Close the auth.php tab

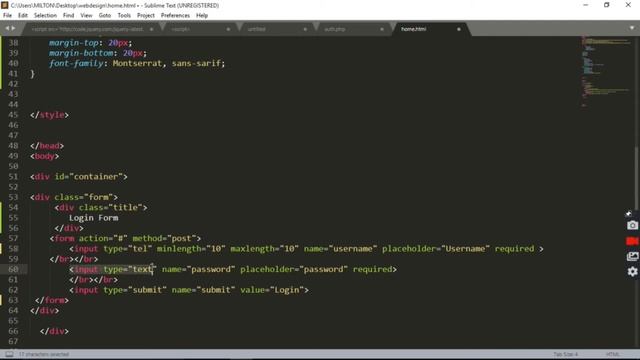[x=382, y=29]
